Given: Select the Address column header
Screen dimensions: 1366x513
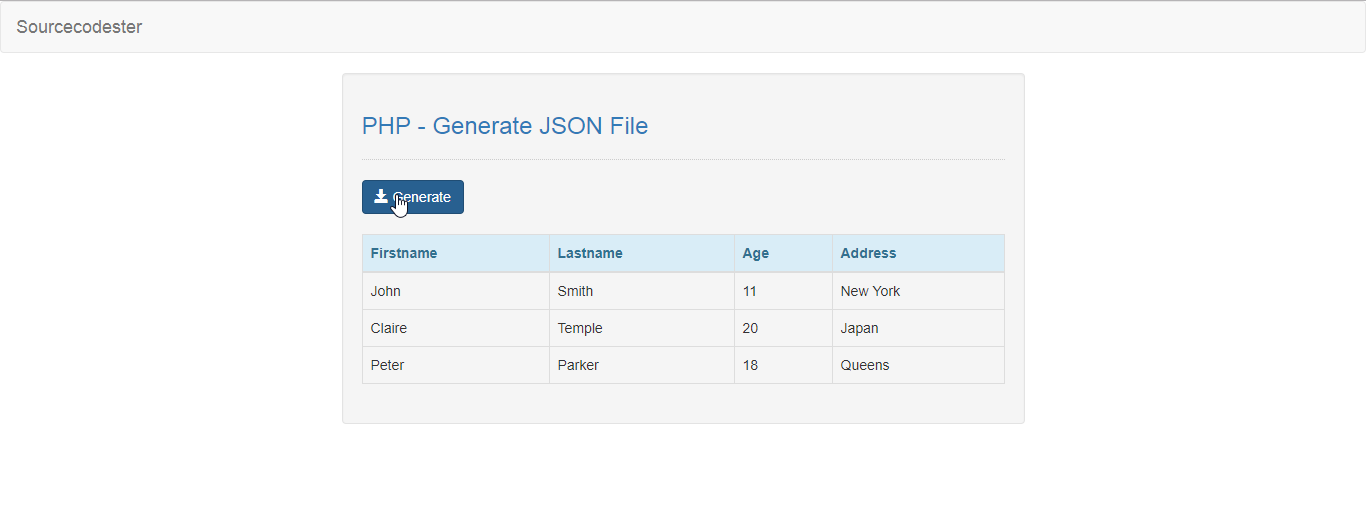Looking at the screenshot, I should 918,253.
